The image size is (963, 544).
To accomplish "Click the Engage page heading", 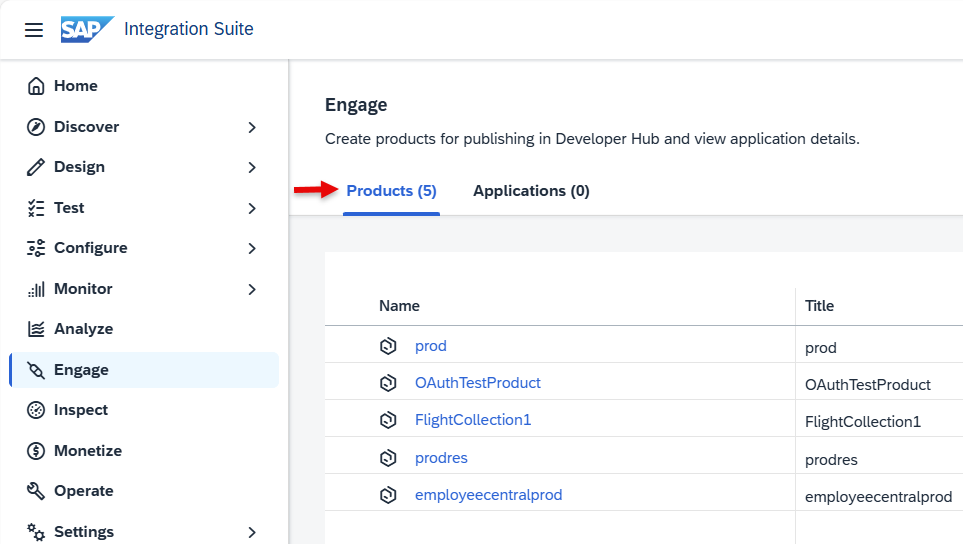I will 356,105.
